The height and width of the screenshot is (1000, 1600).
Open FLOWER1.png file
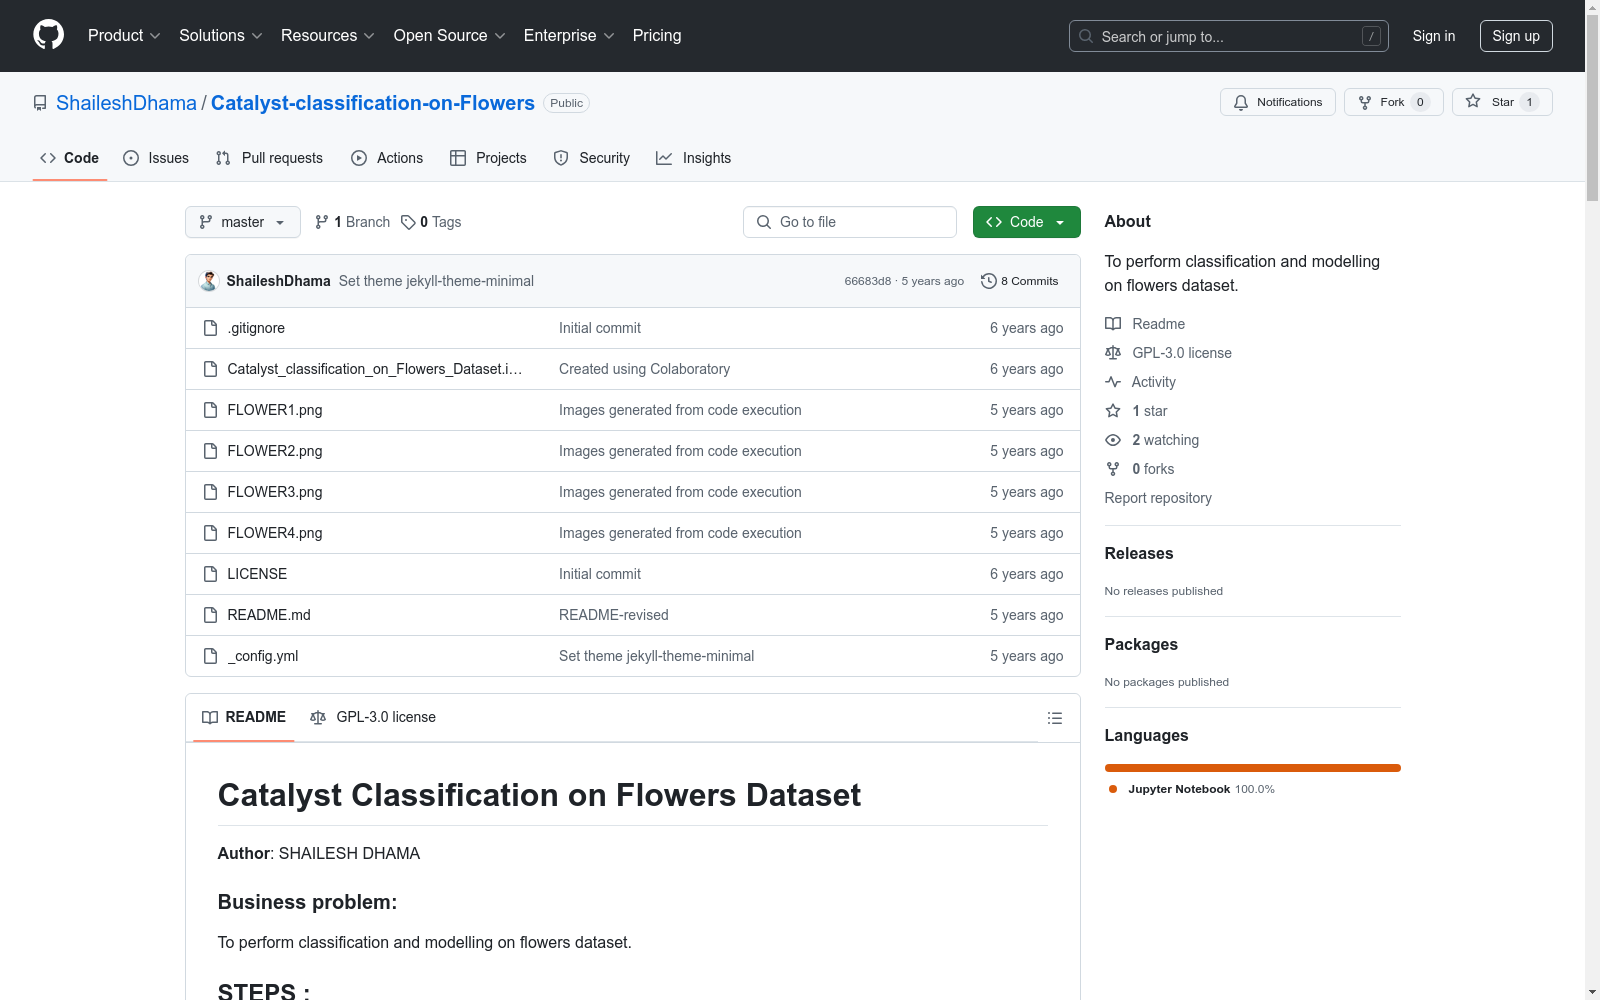point(275,410)
